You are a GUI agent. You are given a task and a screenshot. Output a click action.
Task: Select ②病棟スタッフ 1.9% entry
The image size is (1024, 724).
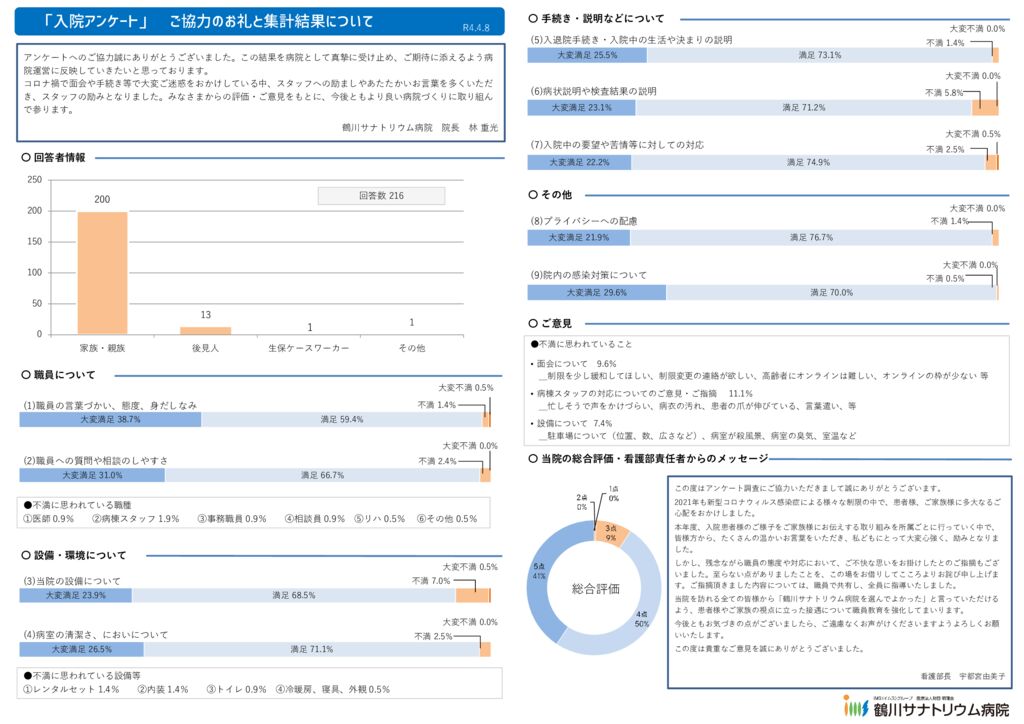pos(135,519)
